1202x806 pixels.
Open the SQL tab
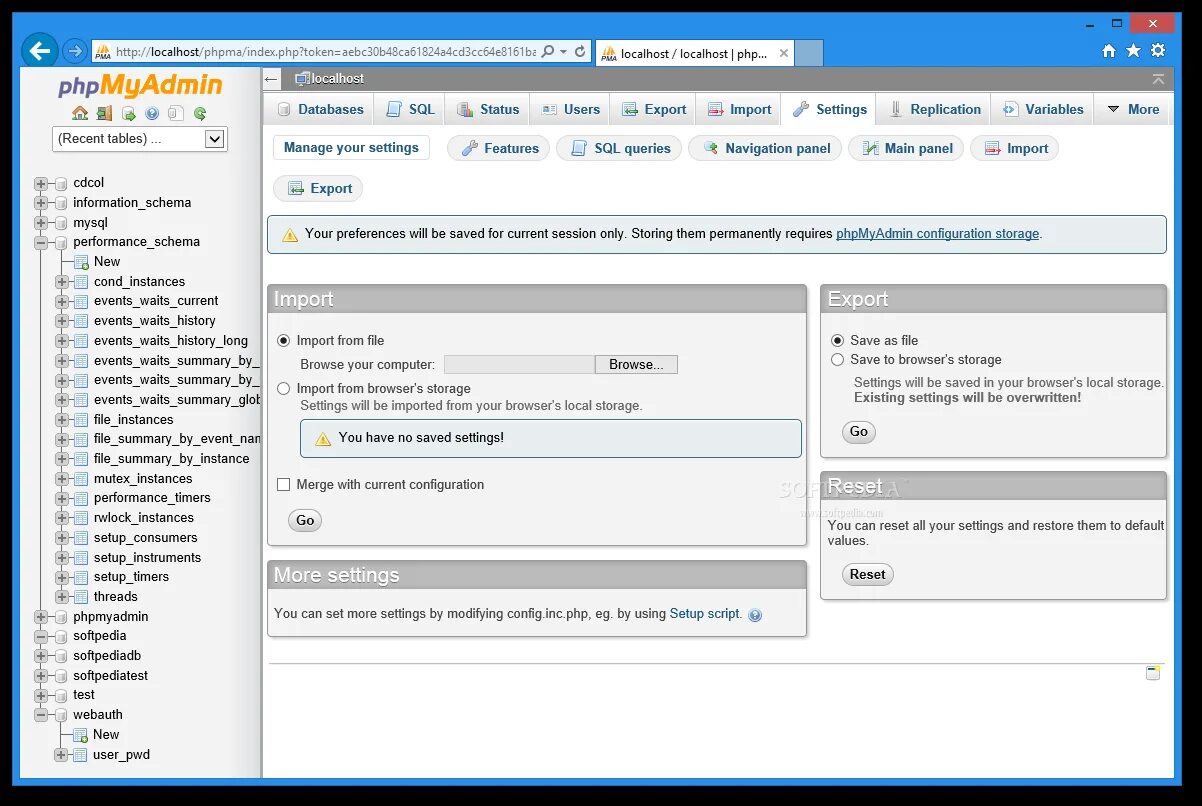[x=410, y=110]
